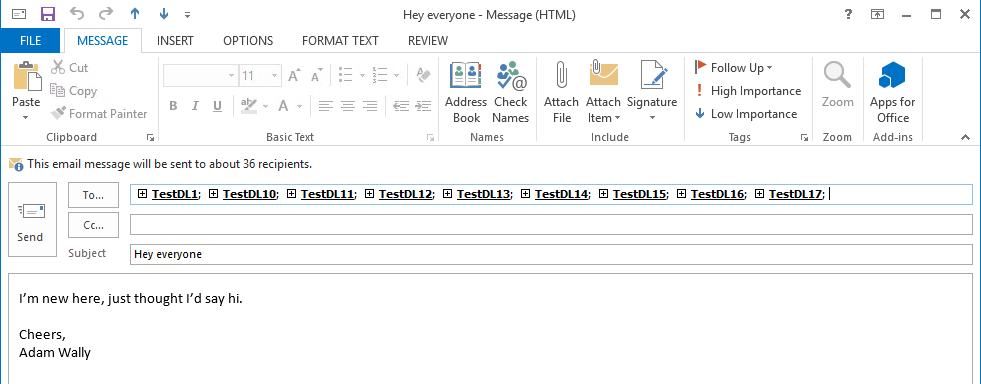
Task: Redo the last action
Action: [x=106, y=14]
